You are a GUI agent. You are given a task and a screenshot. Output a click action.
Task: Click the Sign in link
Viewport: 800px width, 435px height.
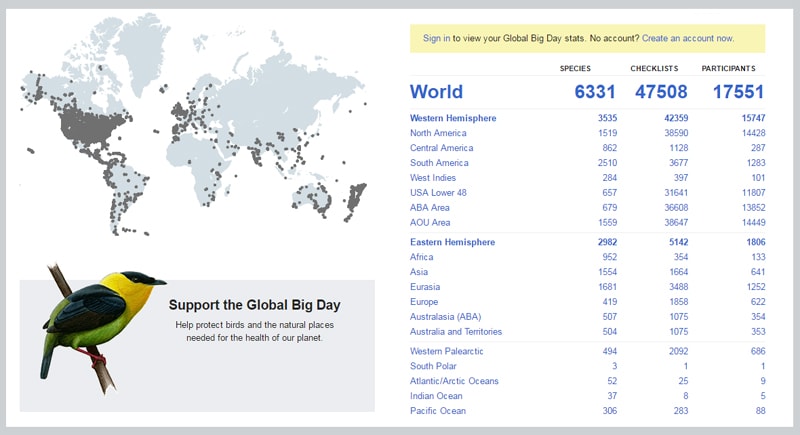(436, 38)
